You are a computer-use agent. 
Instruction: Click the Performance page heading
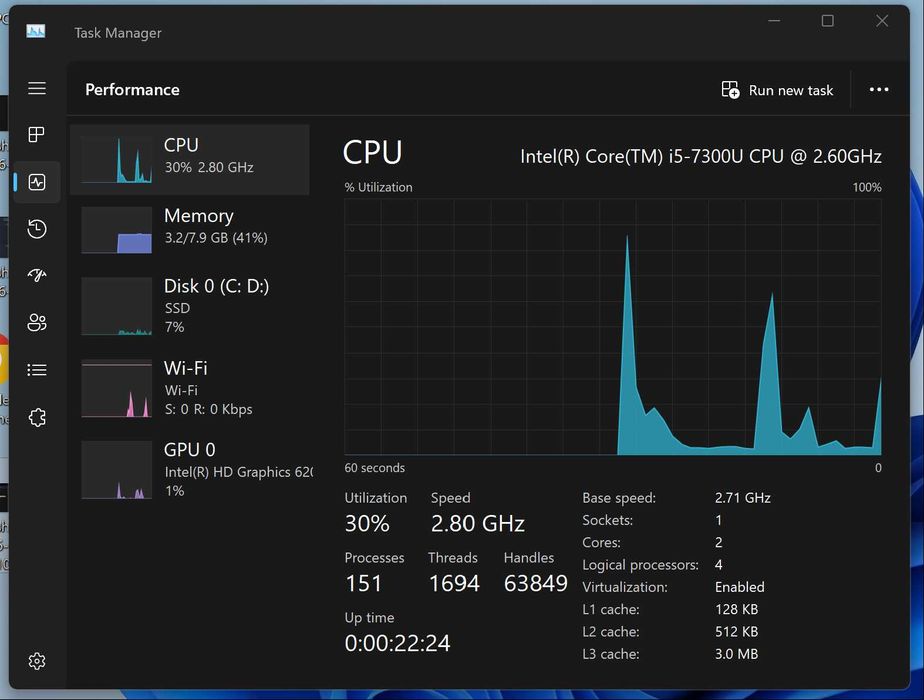click(x=132, y=90)
